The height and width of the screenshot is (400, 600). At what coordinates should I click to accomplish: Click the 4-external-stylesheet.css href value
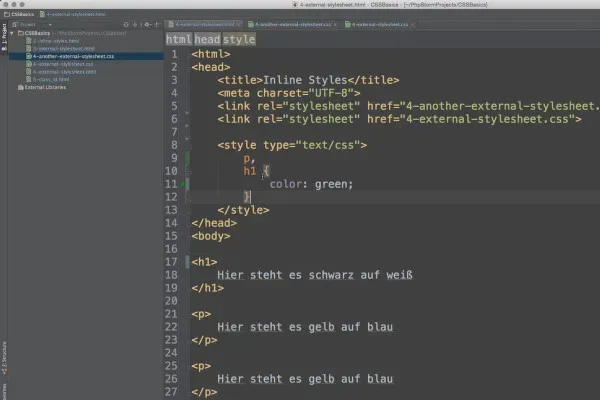[x=487, y=119]
